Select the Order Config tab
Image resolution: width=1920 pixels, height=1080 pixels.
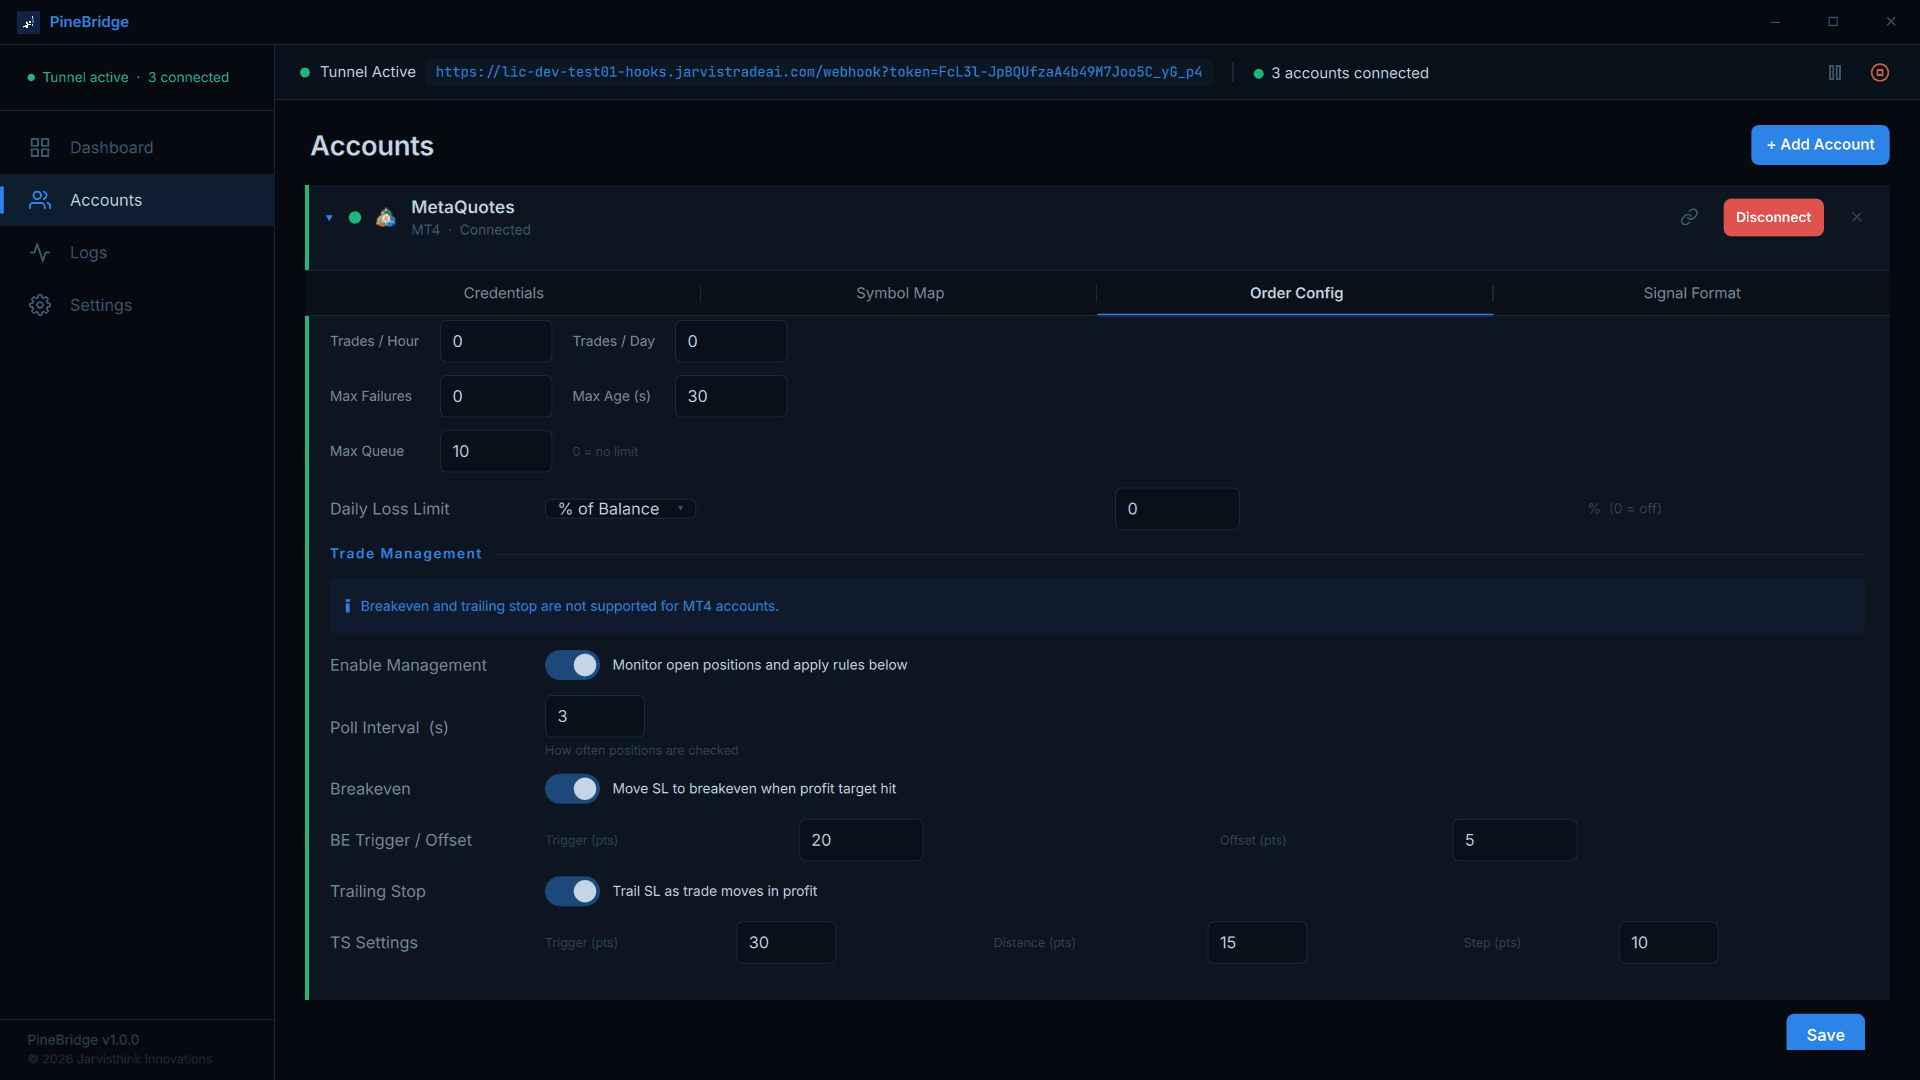click(x=1296, y=293)
